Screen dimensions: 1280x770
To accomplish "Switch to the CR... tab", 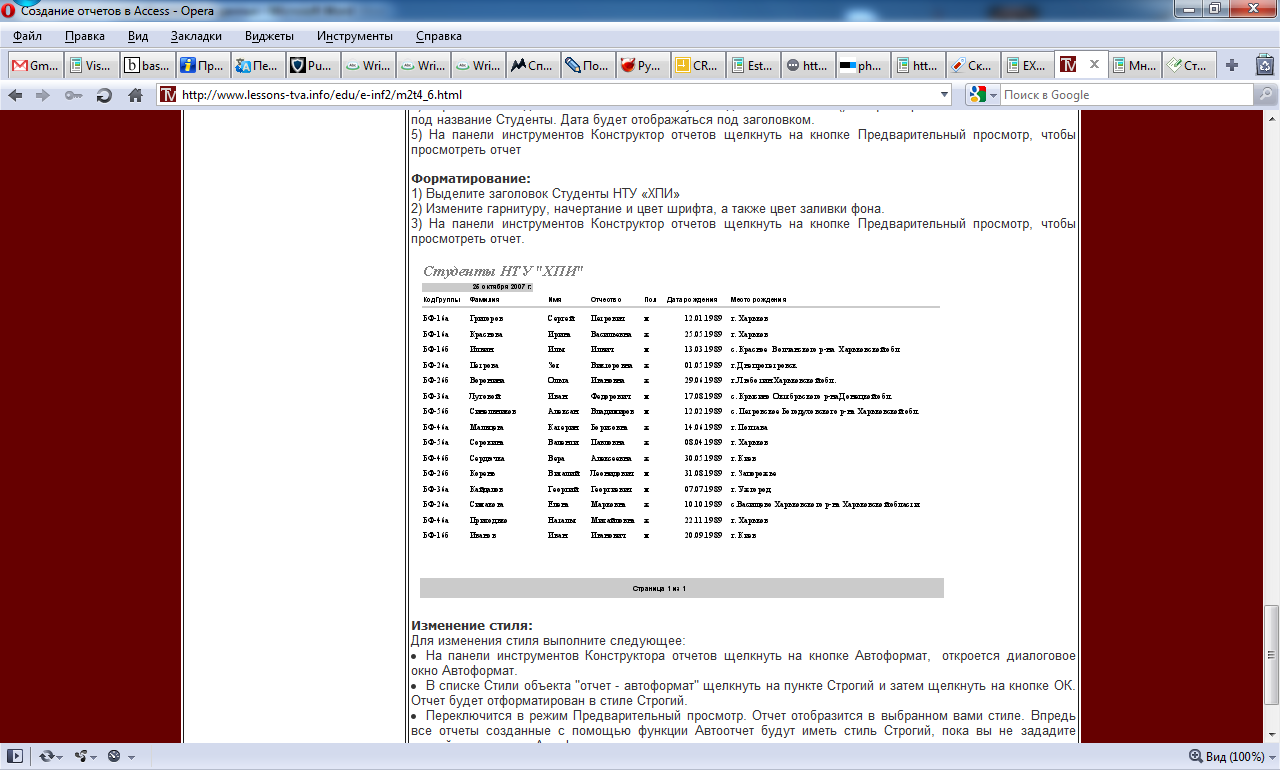I will 699,66.
